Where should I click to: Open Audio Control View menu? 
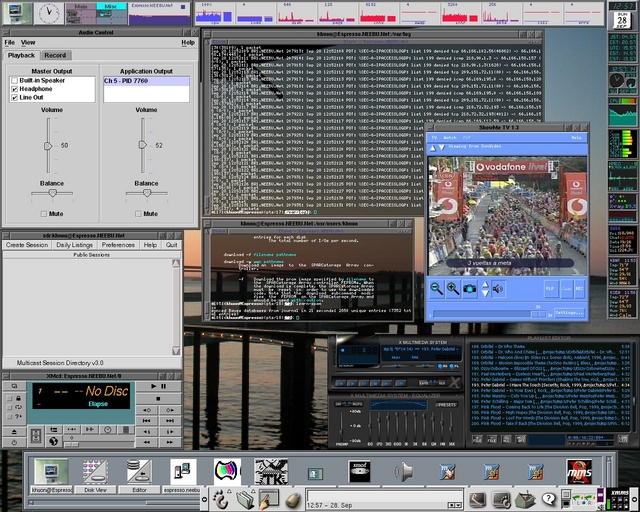28,42
